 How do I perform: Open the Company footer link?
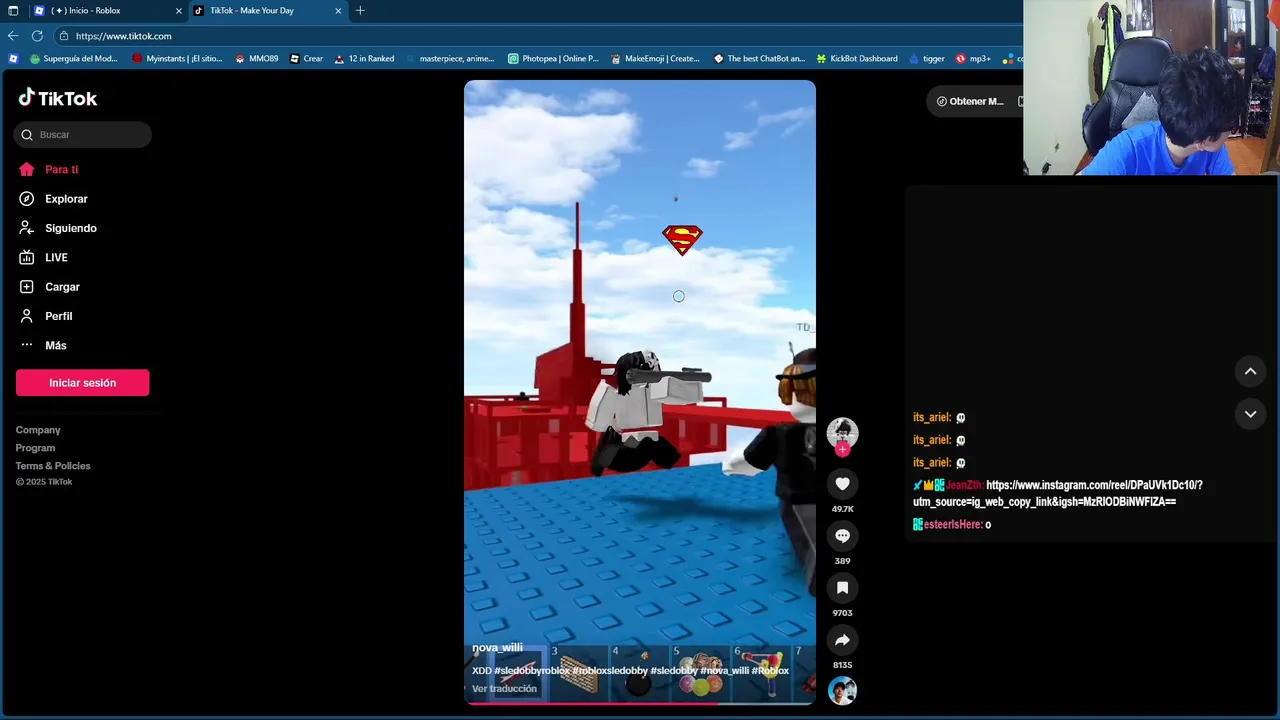click(38, 430)
